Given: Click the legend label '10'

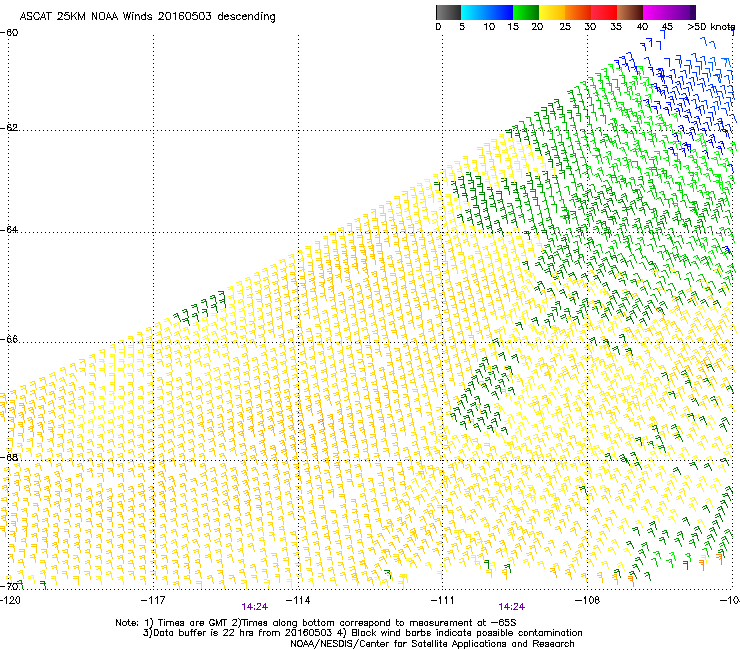Looking at the screenshot, I should (x=489, y=27).
